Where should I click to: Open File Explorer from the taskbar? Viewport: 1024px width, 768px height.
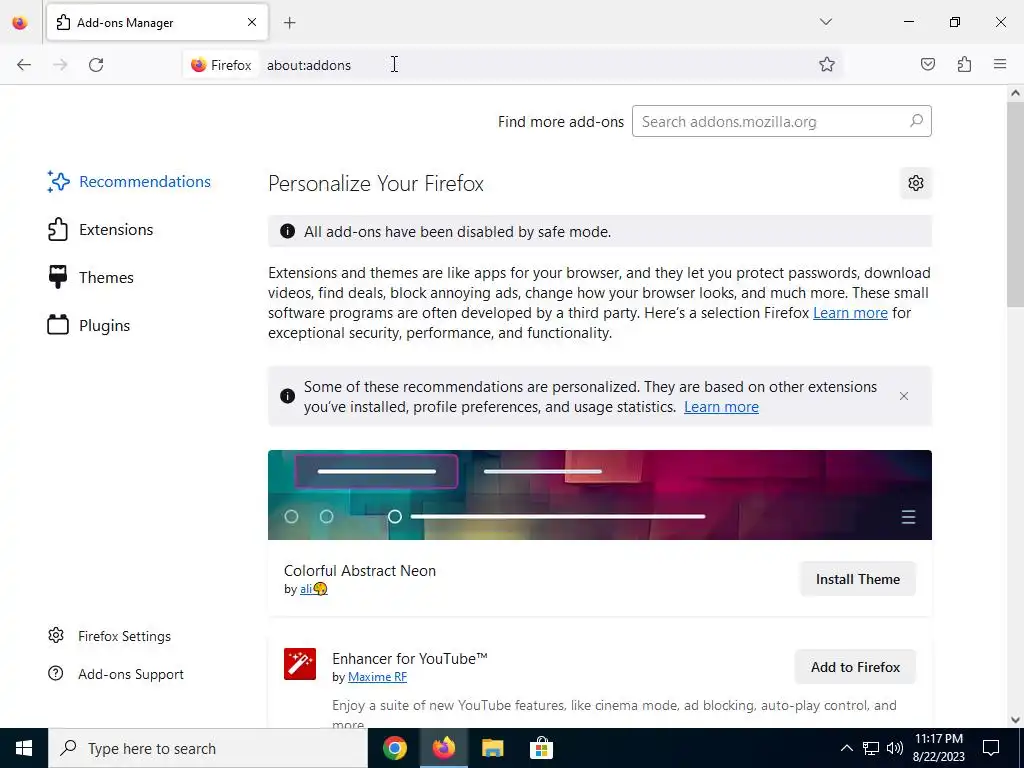tap(492, 748)
